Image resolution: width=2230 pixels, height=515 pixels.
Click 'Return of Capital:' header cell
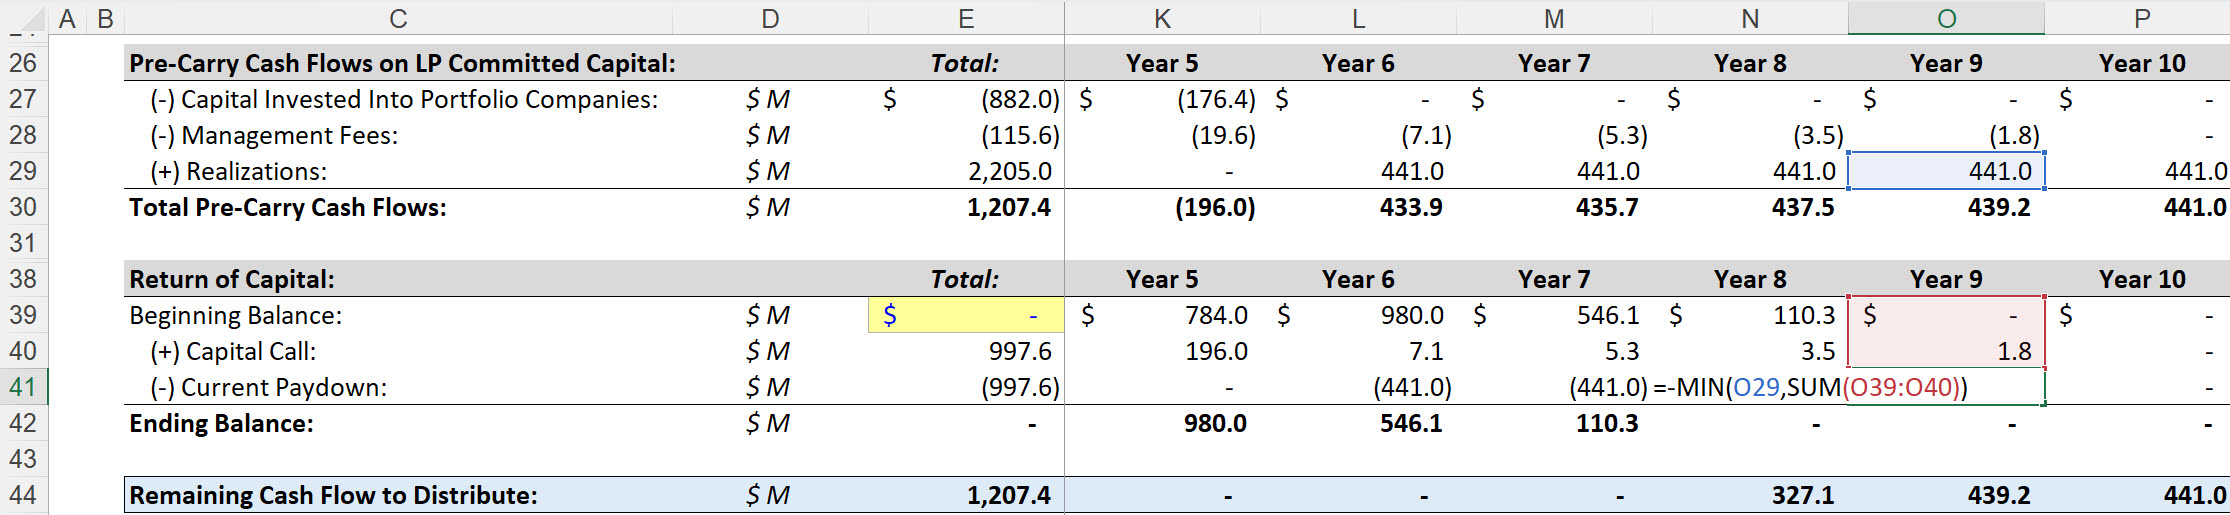coord(398,279)
